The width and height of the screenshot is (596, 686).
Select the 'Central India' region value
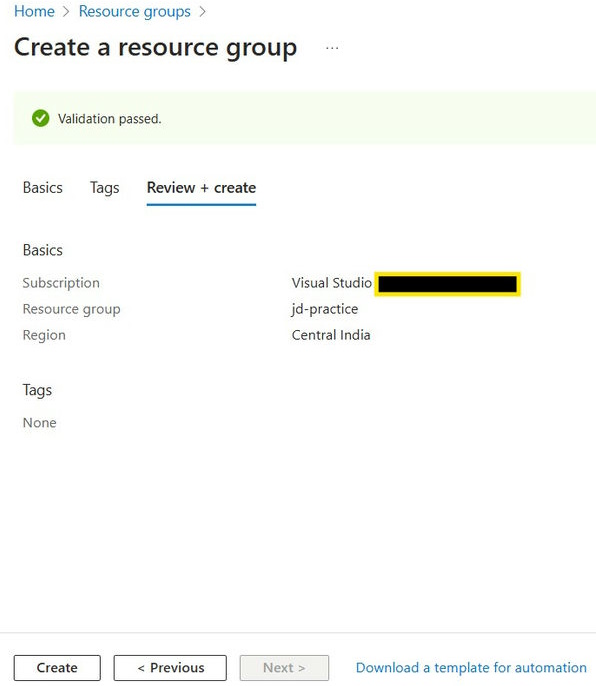point(331,335)
